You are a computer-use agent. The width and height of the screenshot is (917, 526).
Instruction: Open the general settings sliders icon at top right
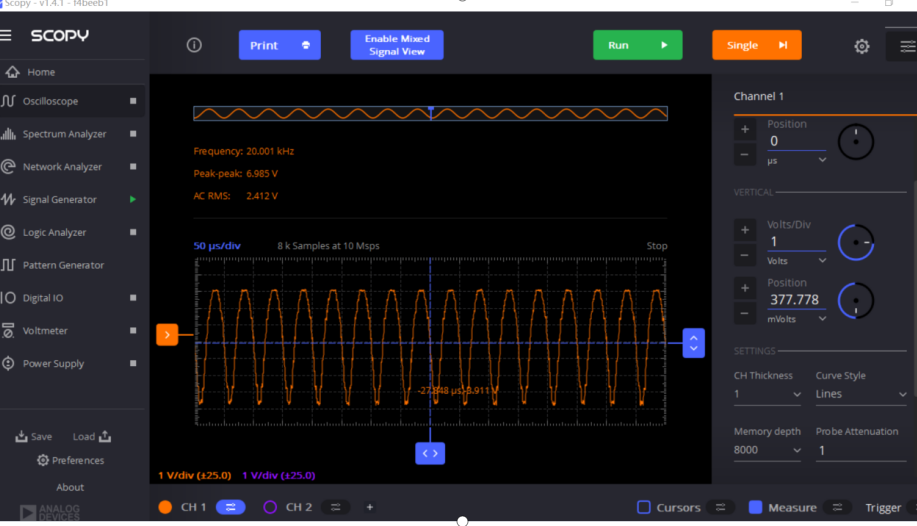click(x=907, y=46)
